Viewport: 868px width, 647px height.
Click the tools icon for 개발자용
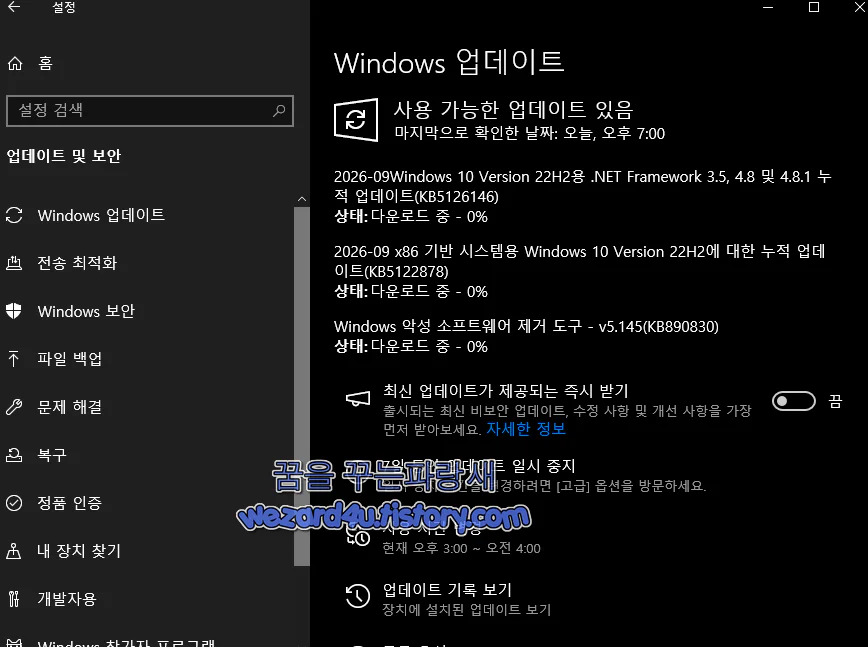point(14,598)
